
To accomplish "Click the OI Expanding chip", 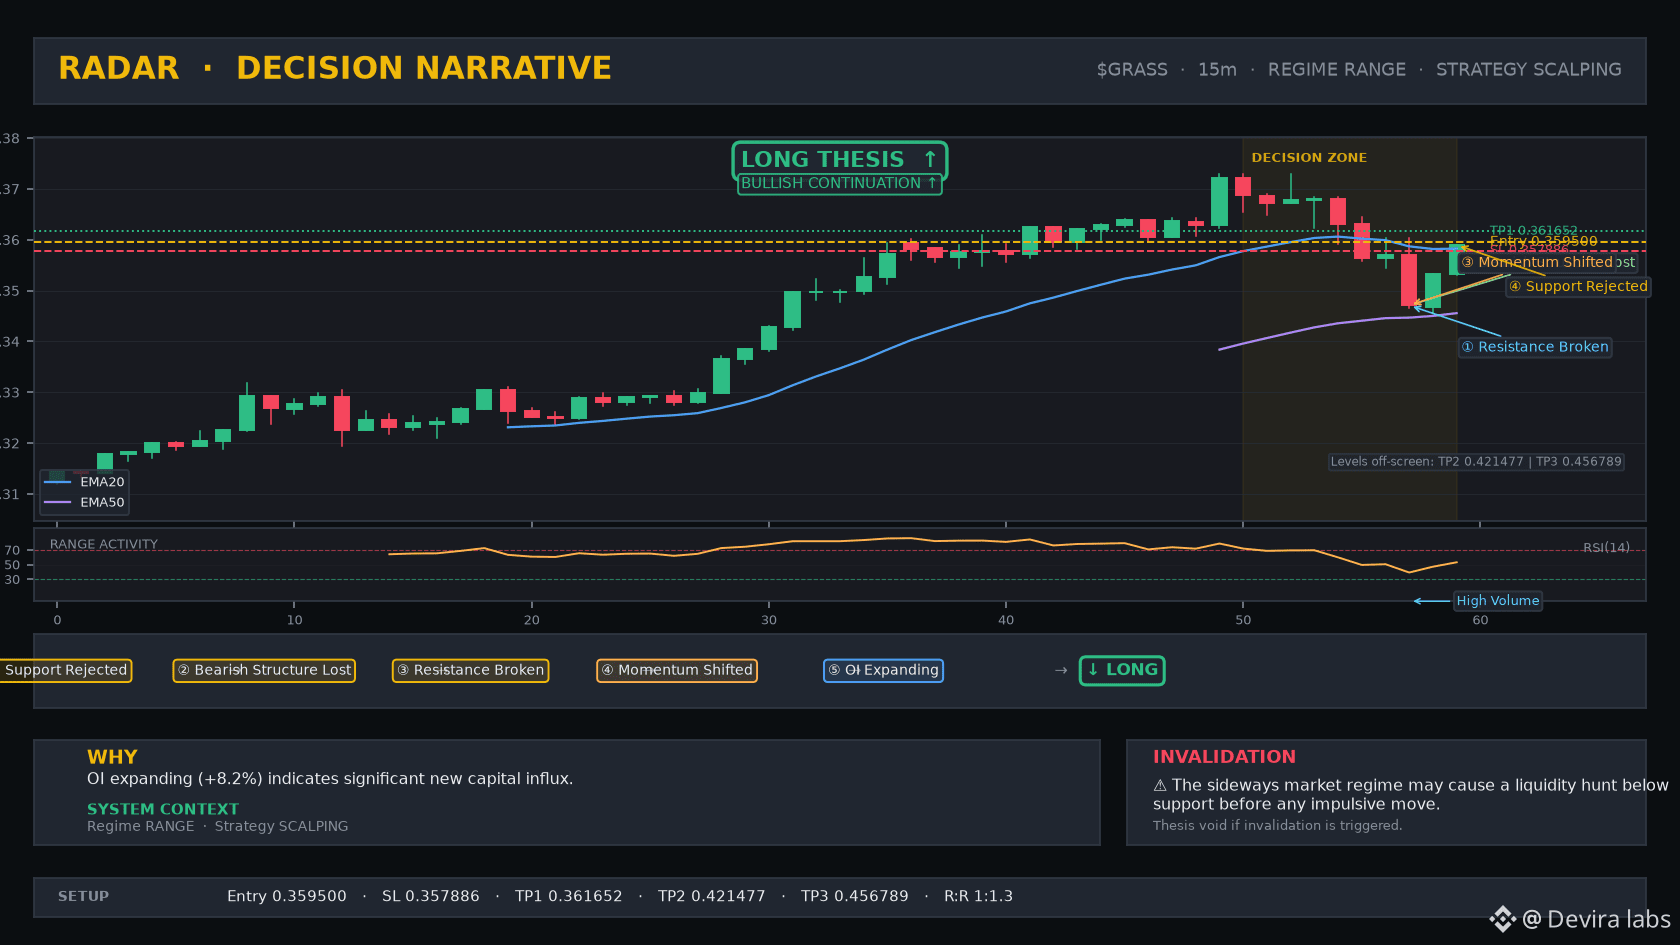I will [x=883, y=670].
